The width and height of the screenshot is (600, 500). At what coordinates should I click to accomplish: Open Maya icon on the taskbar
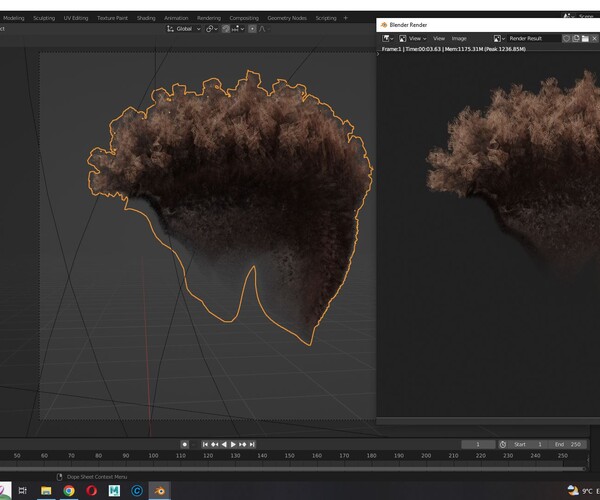[114, 490]
